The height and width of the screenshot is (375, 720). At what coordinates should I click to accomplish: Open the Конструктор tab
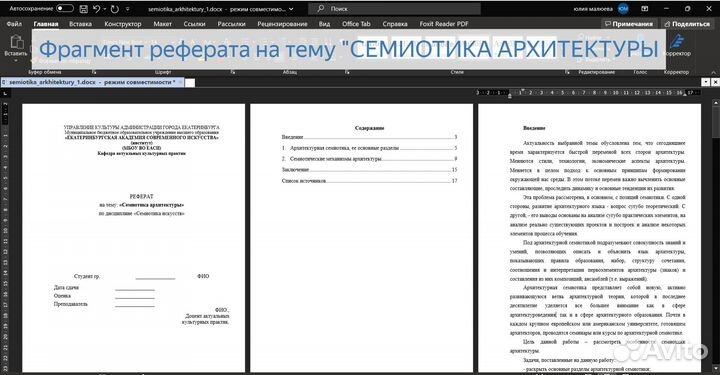click(123, 24)
